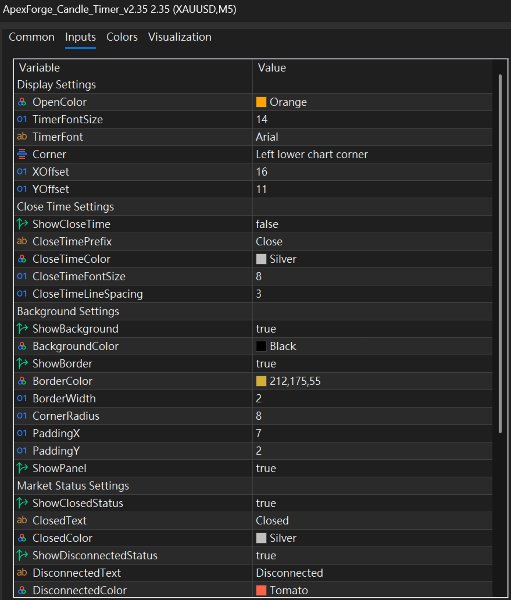Screen dimensions: 511x600
Task: Click the color icon beside ClosedColor
Action: coord(22,538)
